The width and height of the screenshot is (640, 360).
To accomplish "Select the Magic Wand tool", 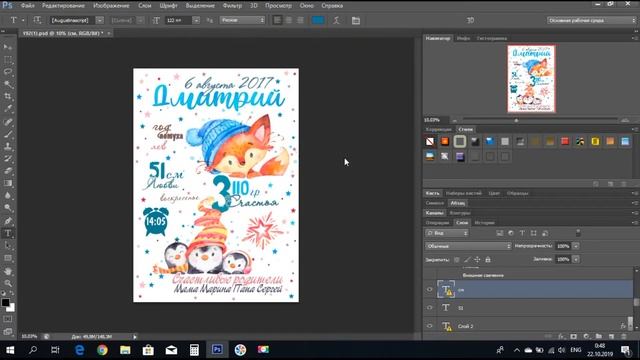I will [x=8, y=84].
